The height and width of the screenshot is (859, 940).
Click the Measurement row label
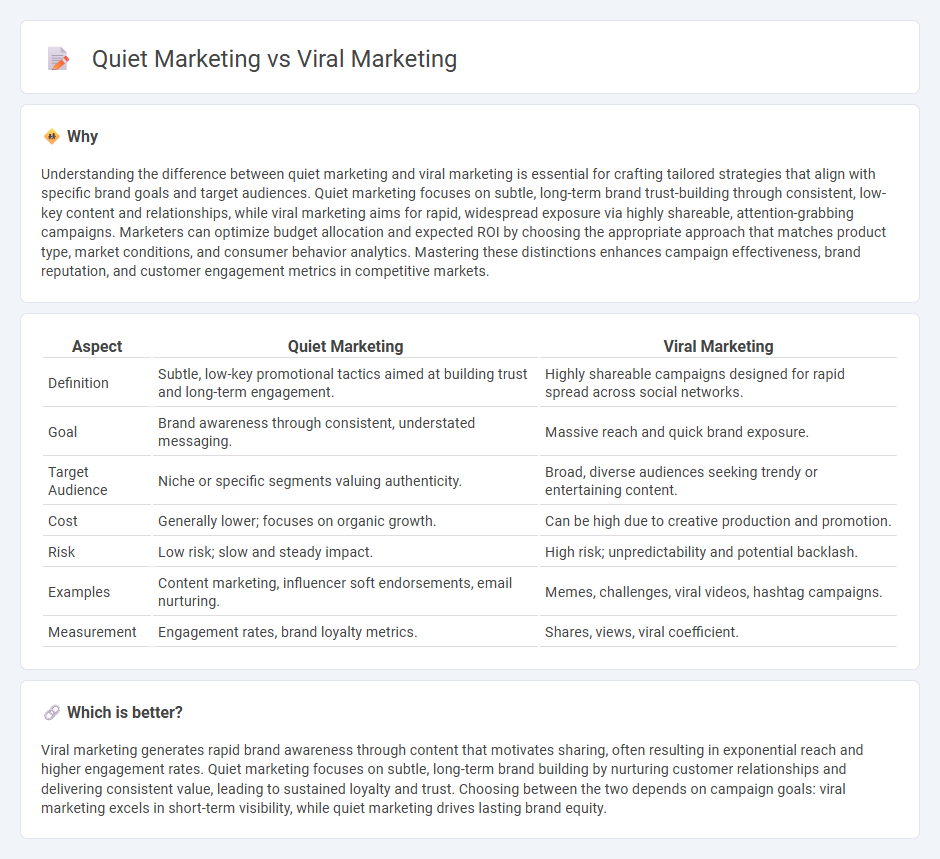92,632
